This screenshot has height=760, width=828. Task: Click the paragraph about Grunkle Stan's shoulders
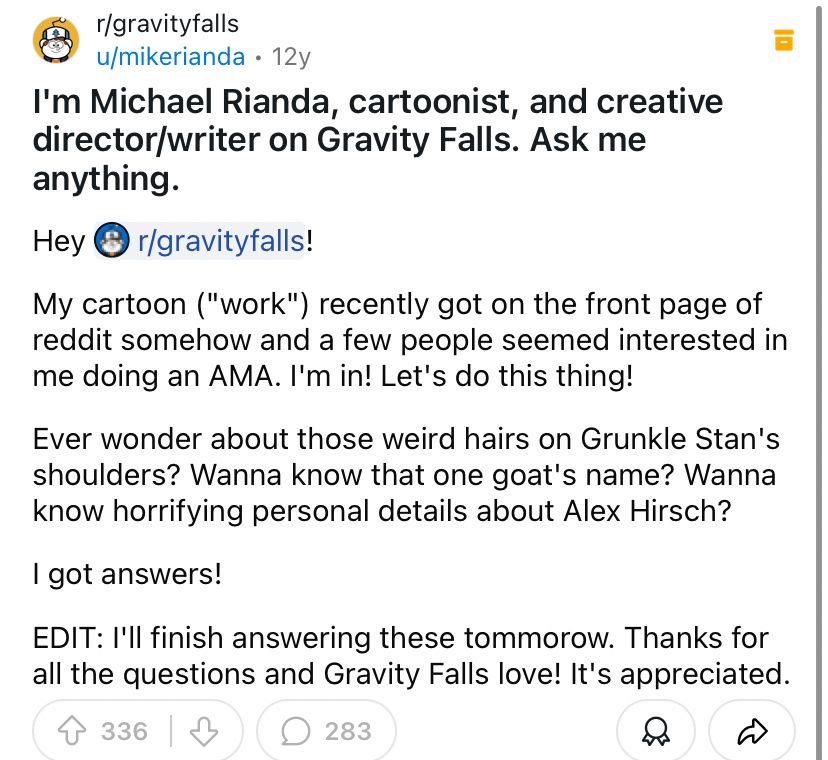pyautogui.click(x=405, y=474)
